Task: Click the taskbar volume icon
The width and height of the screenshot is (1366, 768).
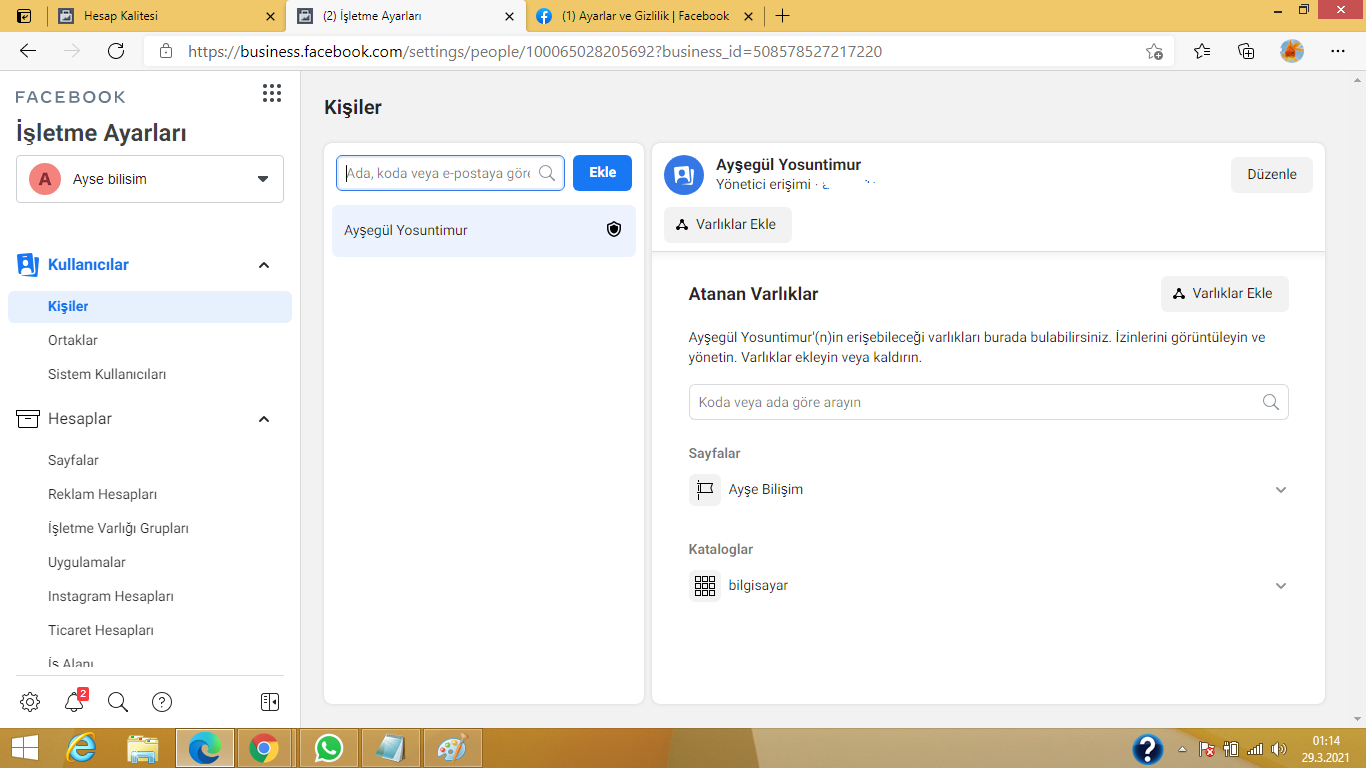Action: [1279, 749]
